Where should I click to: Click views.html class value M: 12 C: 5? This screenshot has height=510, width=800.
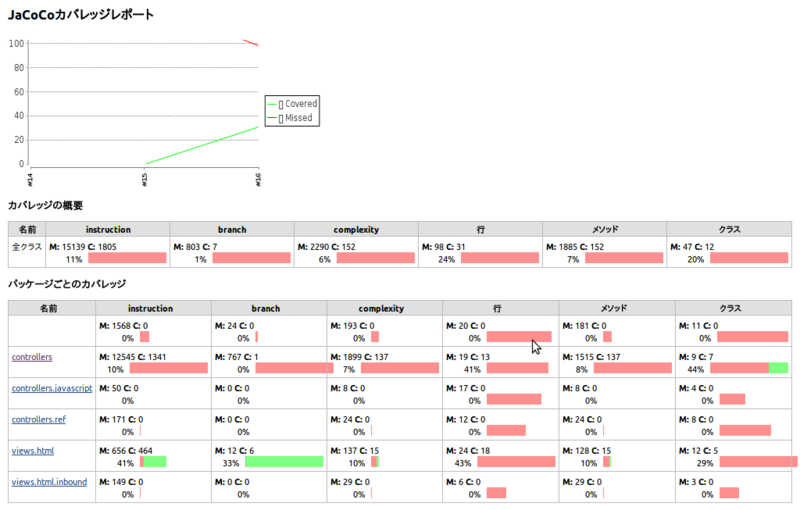698,451
